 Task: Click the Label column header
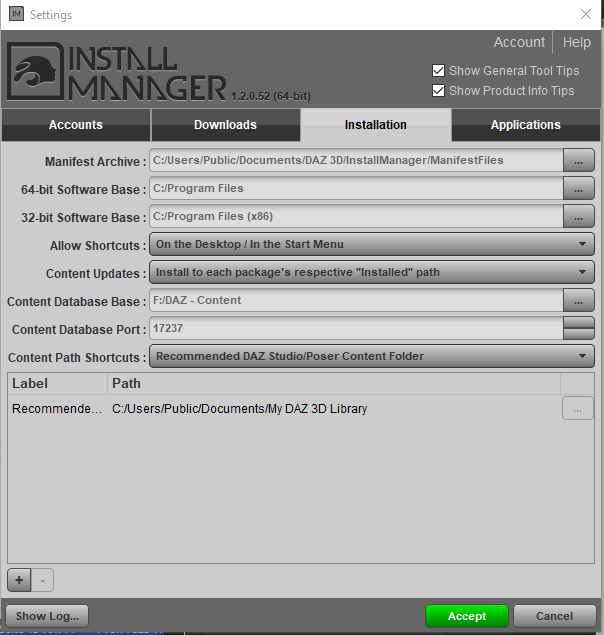[x=57, y=384]
